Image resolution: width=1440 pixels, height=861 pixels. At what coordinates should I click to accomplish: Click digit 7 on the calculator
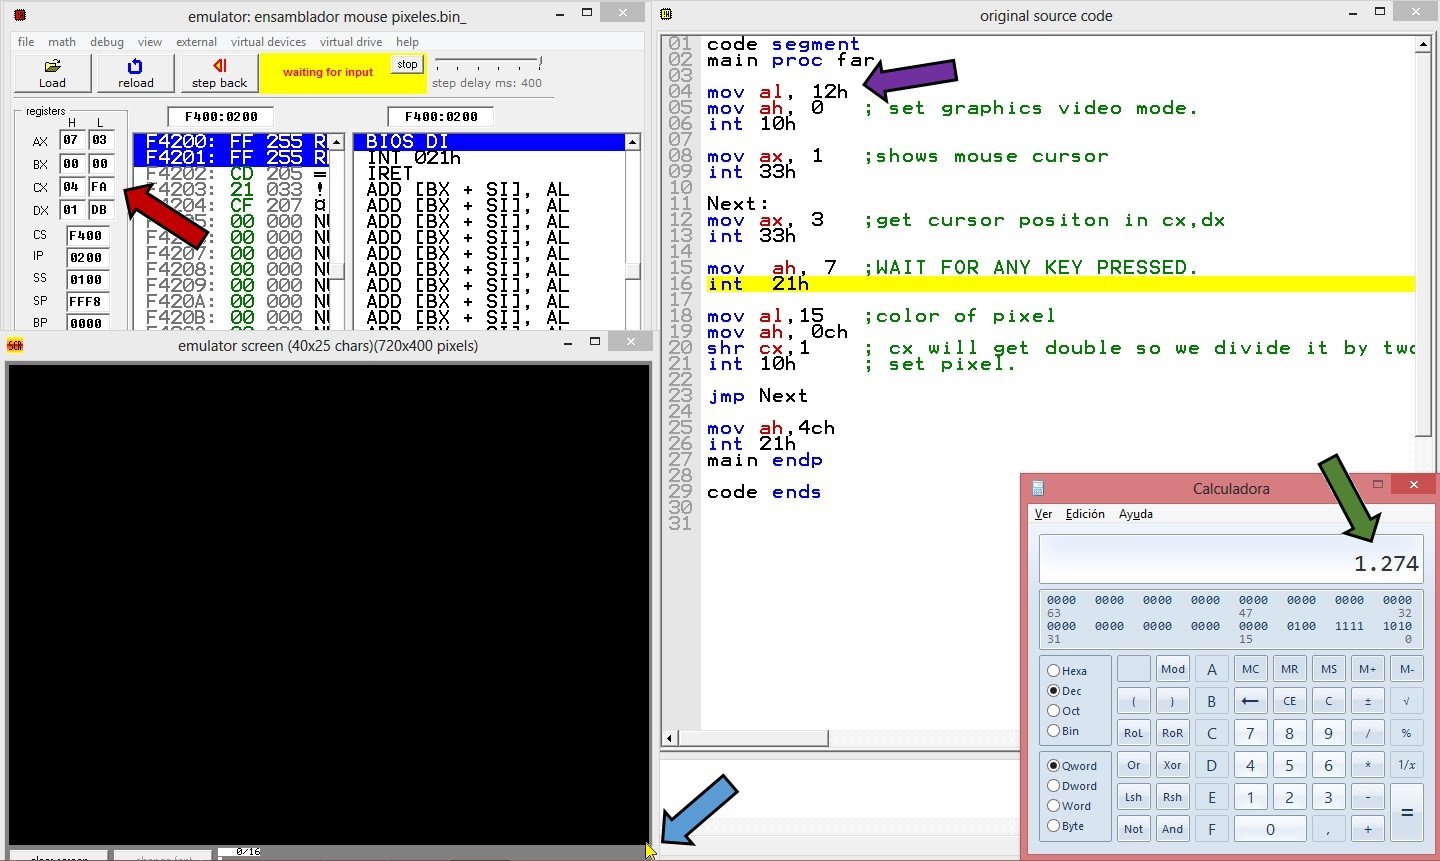pos(1250,733)
